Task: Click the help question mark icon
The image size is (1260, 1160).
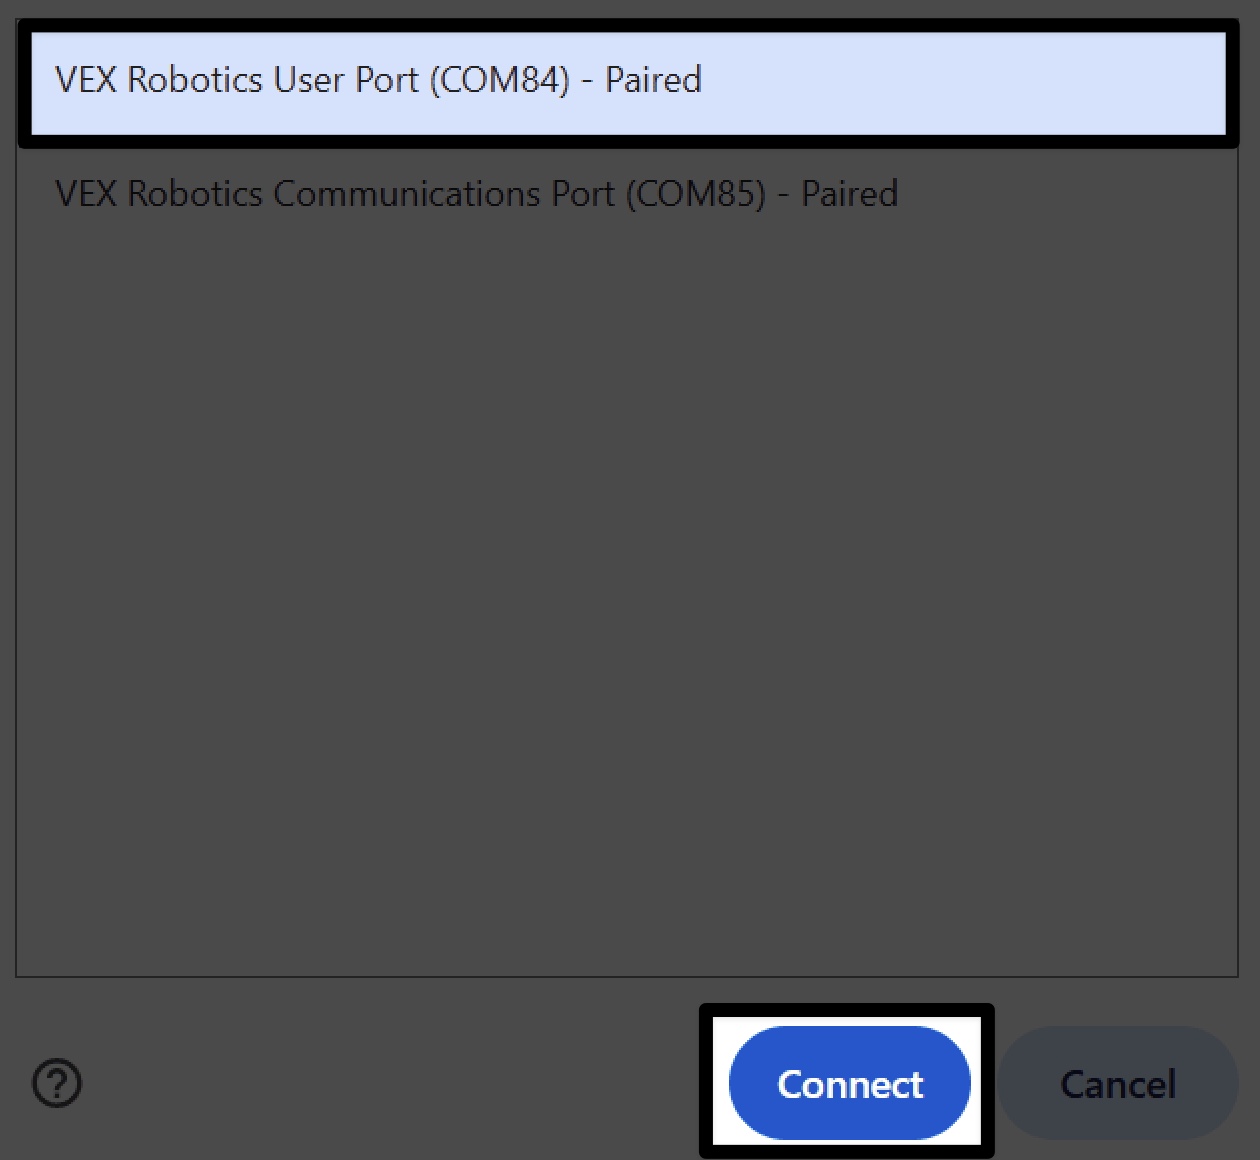Action: [57, 1083]
